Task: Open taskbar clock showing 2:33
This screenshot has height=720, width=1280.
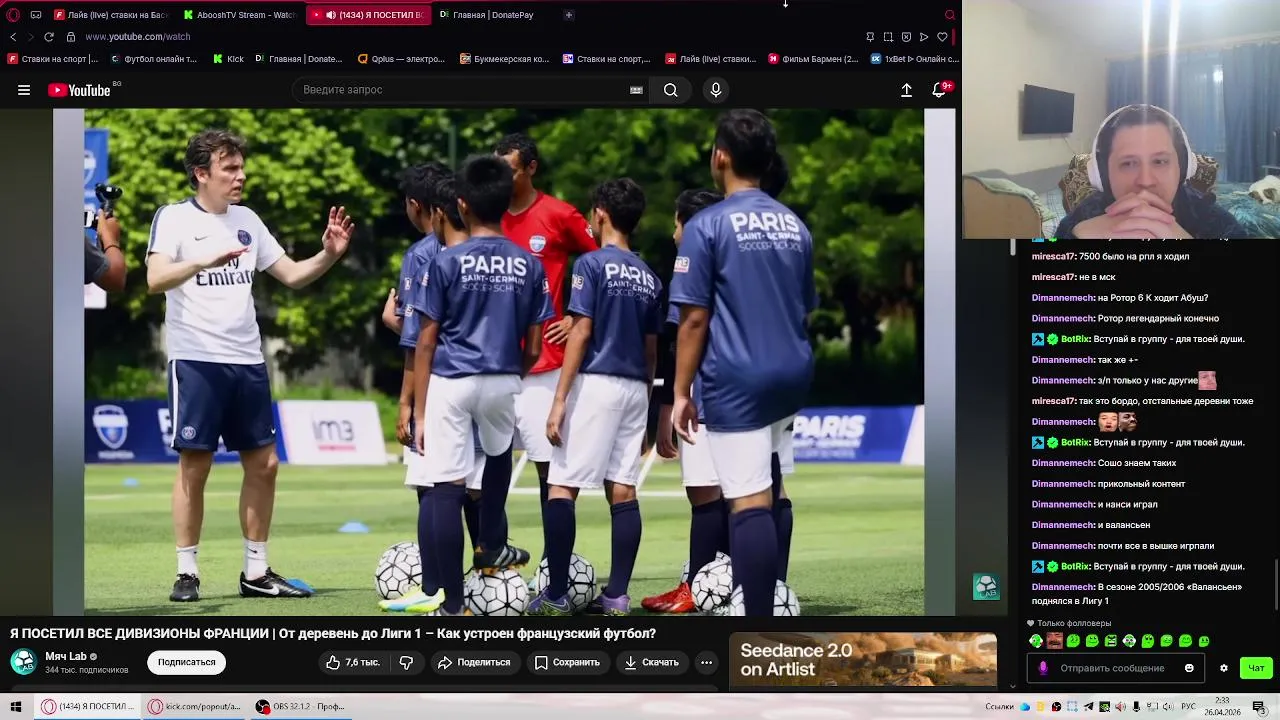Action: click(1222, 706)
